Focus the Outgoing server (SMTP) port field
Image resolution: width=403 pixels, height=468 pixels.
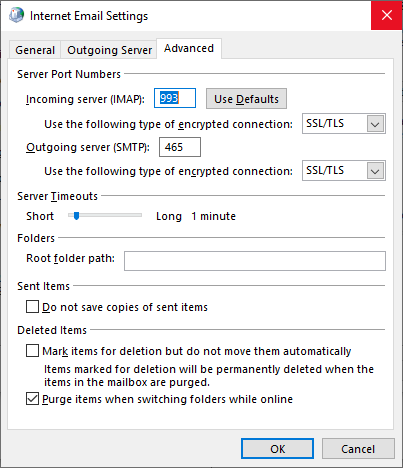[x=180, y=147]
